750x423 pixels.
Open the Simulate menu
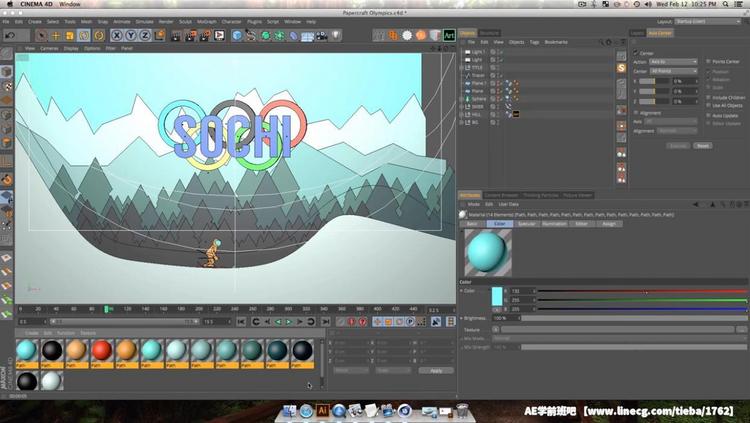click(x=144, y=22)
